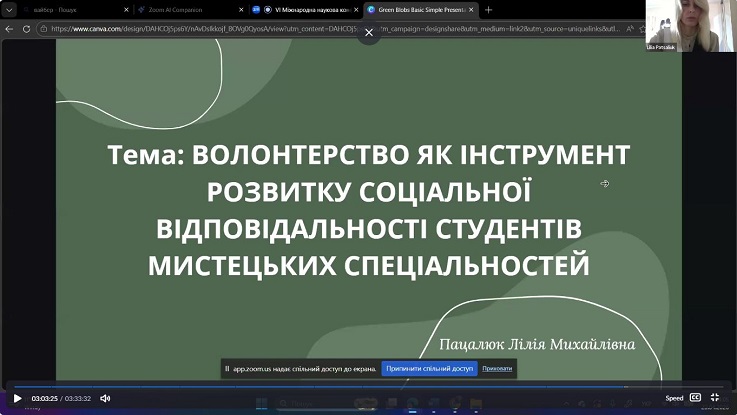Open a new browser tab
This screenshot has width=737, height=415.
click(x=488, y=9)
